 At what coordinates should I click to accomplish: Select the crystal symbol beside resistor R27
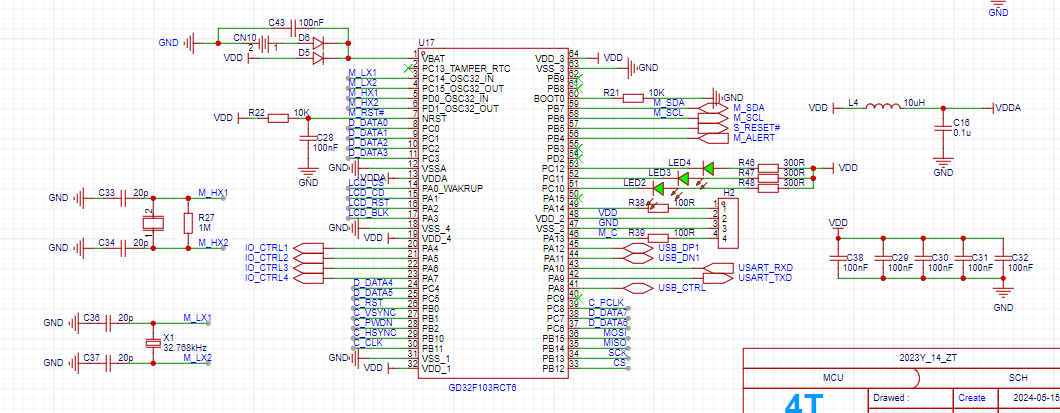point(154,223)
